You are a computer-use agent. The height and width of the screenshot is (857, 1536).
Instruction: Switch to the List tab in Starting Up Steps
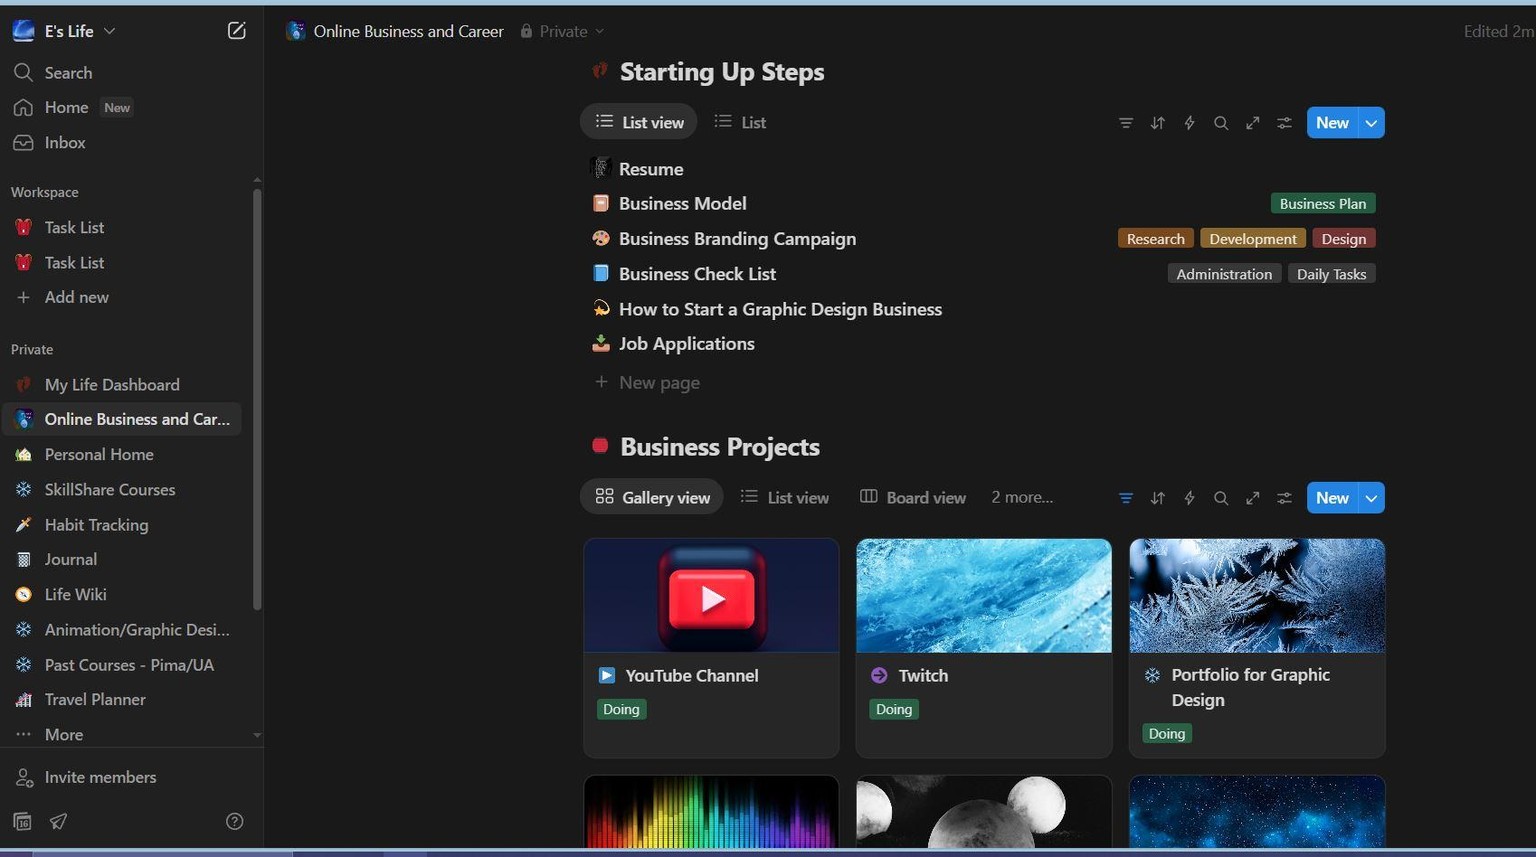pyautogui.click(x=740, y=122)
